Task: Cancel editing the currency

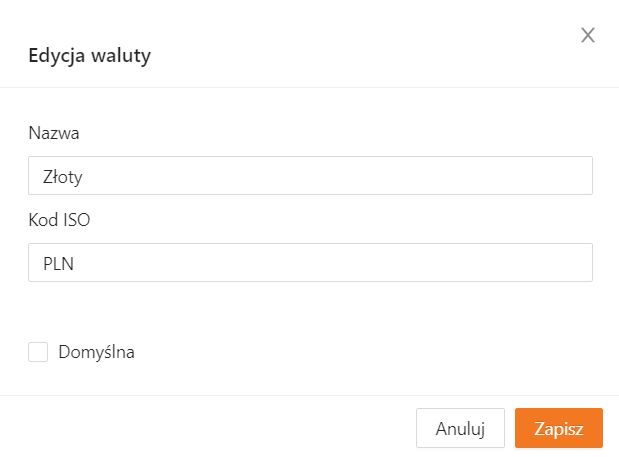Action: coord(460,428)
